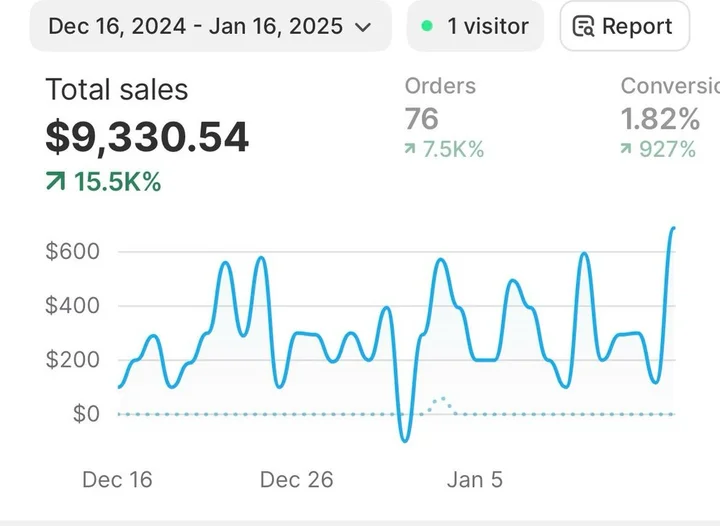Click the $9,330.54 total sales figure
720x526 pixels.
click(x=147, y=137)
